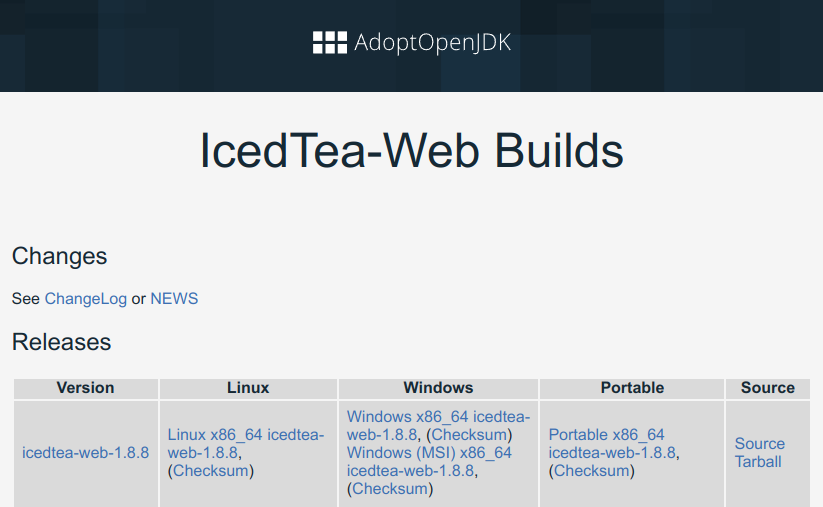823x507 pixels.
Task: Open Checksum for Windows x86_64 build
Action: point(469,435)
